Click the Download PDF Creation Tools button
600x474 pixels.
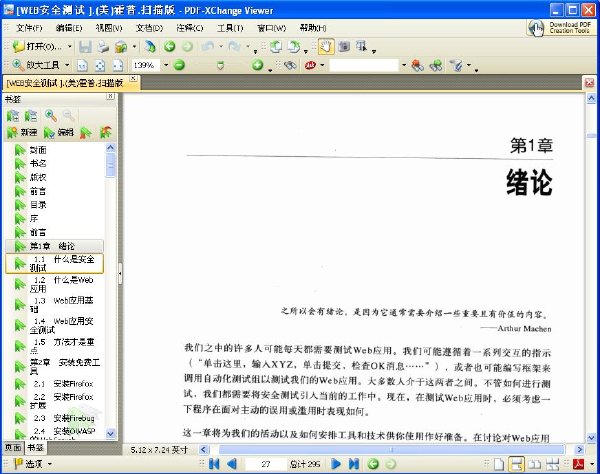point(561,28)
